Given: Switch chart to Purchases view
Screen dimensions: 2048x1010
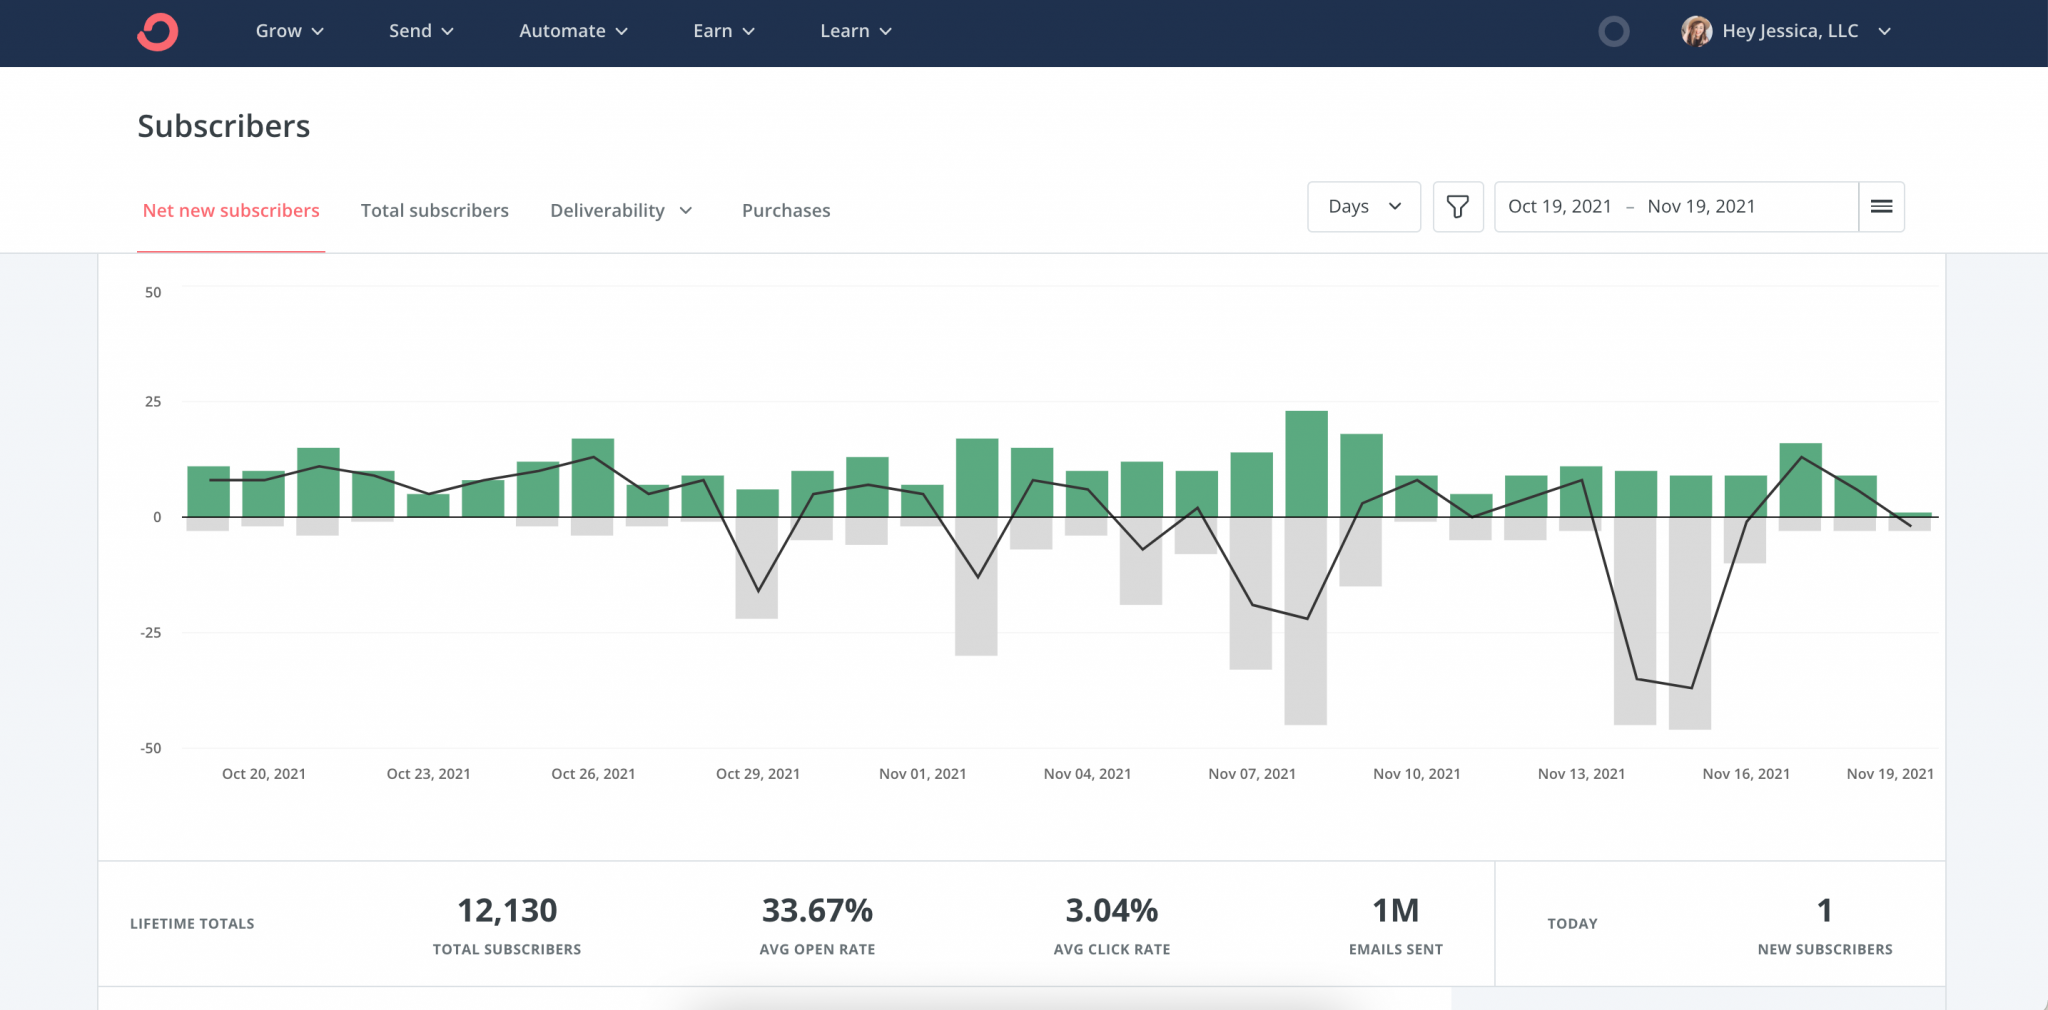Looking at the screenshot, I should point(785,210).
